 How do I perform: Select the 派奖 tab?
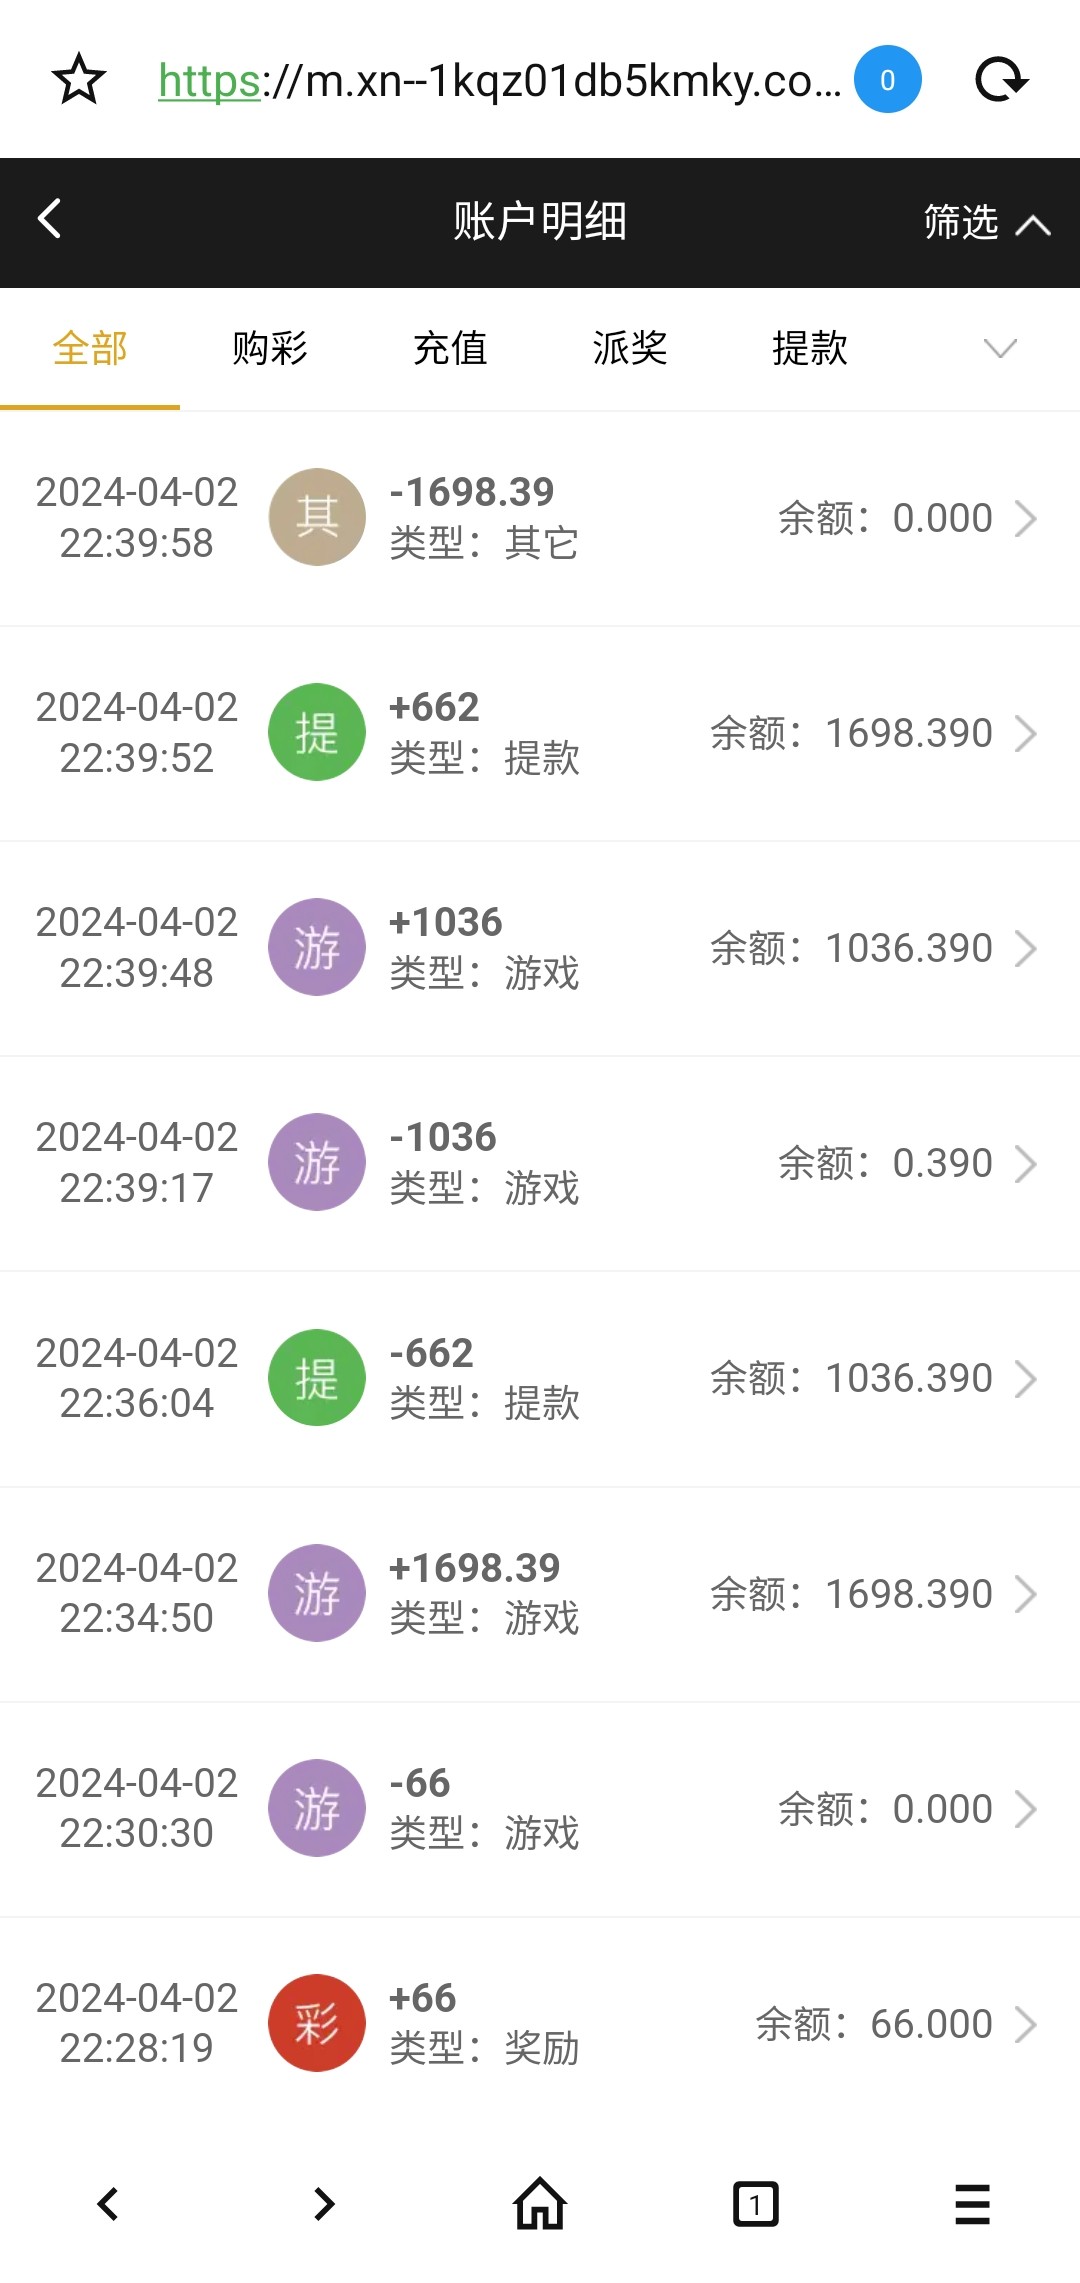point(630,348)
